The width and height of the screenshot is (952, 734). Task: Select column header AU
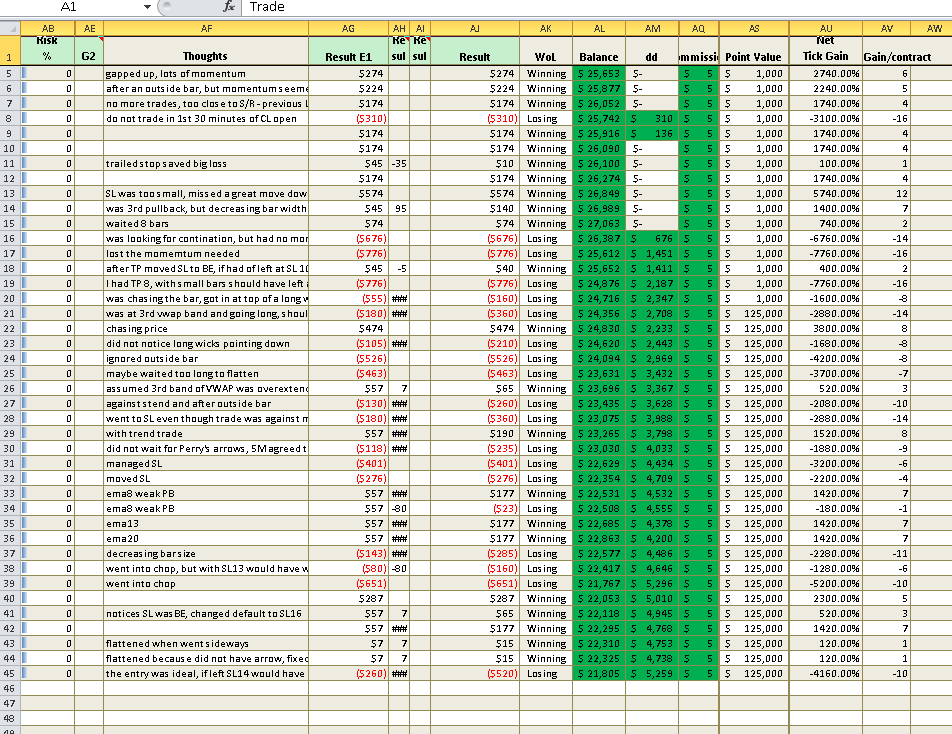[x=825, y=29]
